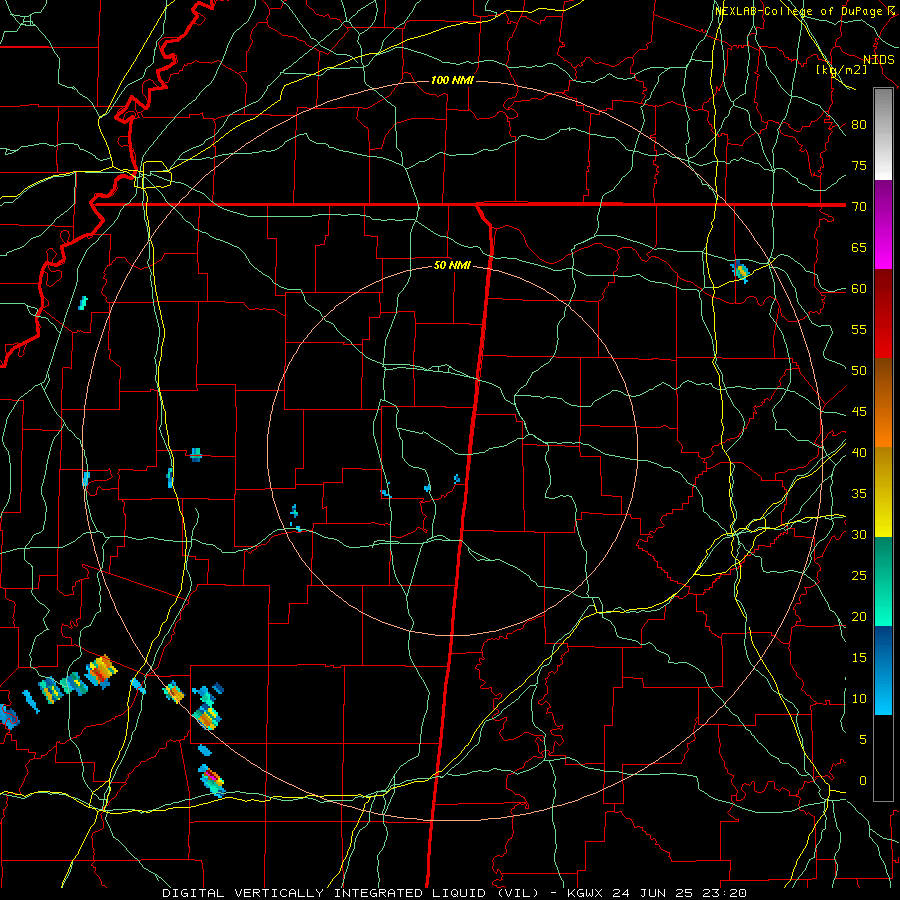Click the 55 value on the VIL scale
The image size is (900, 900).
(x=859, y=329)
